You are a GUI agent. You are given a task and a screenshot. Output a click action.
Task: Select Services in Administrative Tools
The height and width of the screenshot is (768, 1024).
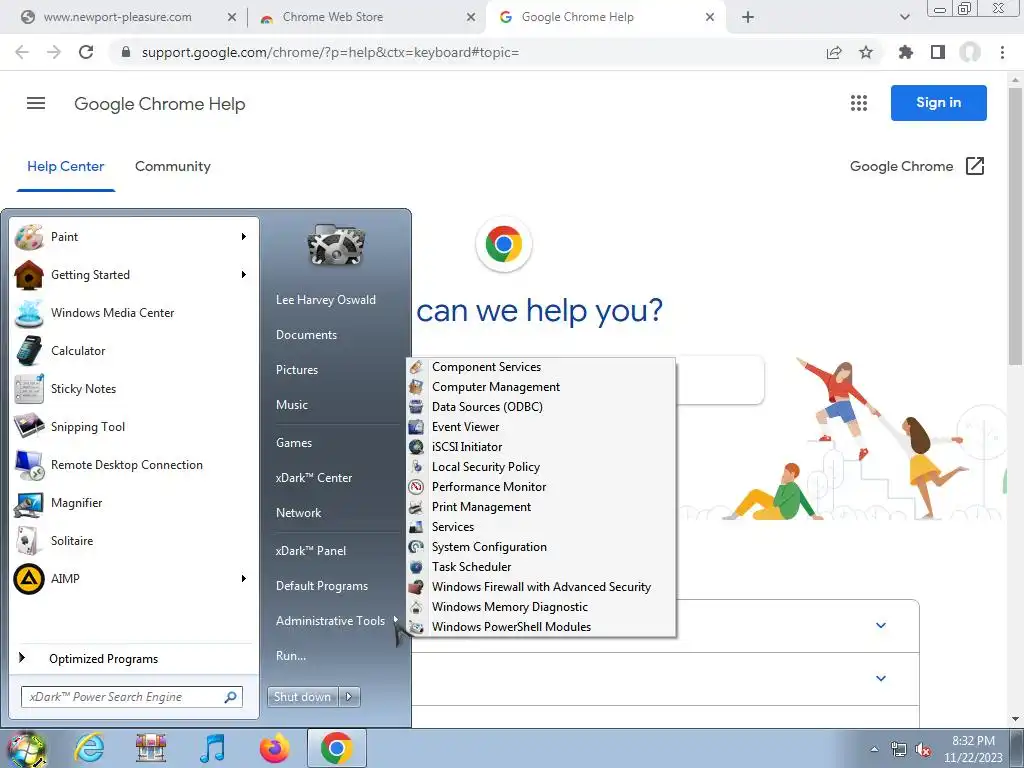453,527
